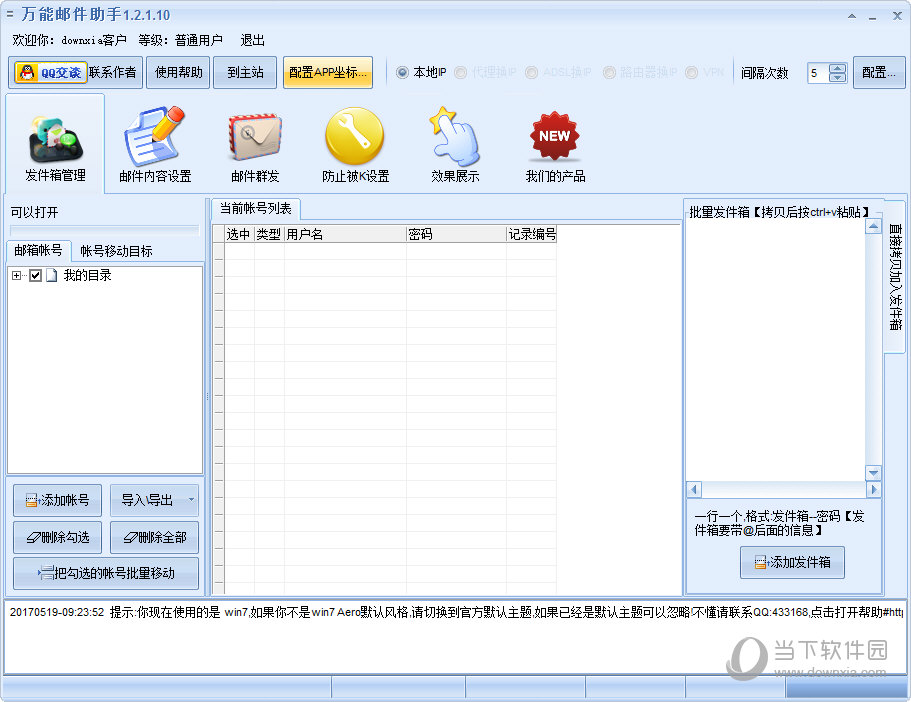Screen dimensions: 911x702
Task: Click the 间隔次数 number input field
Action: 818,73
